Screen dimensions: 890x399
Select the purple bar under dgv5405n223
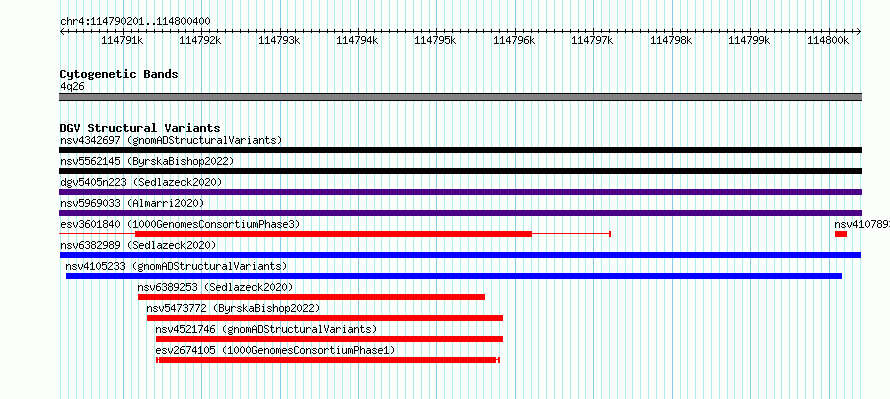tap(460, 192)
